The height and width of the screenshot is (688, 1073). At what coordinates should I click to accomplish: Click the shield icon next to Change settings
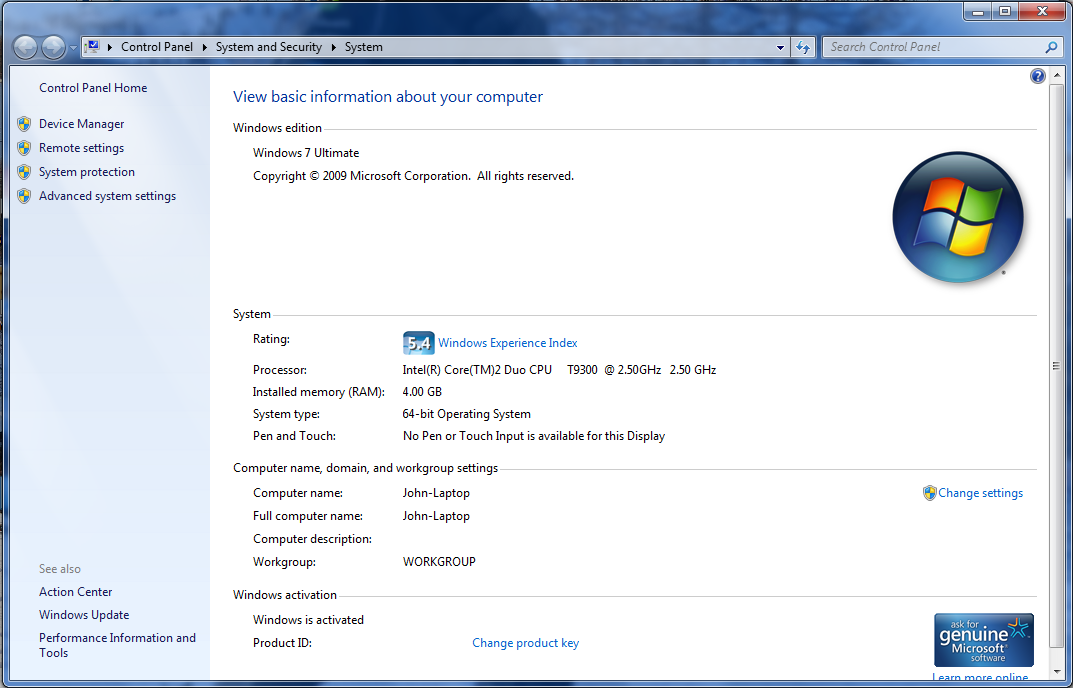(x=928, y=492)
